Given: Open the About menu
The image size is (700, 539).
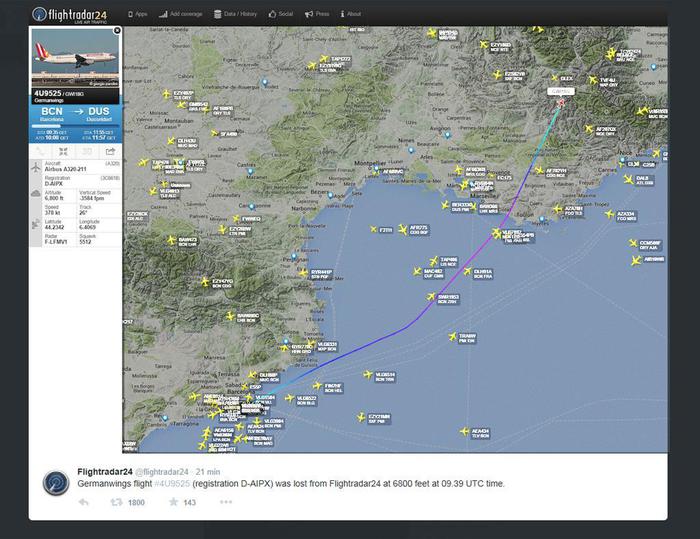Looking at the screenshot, I should coord(351,15).
